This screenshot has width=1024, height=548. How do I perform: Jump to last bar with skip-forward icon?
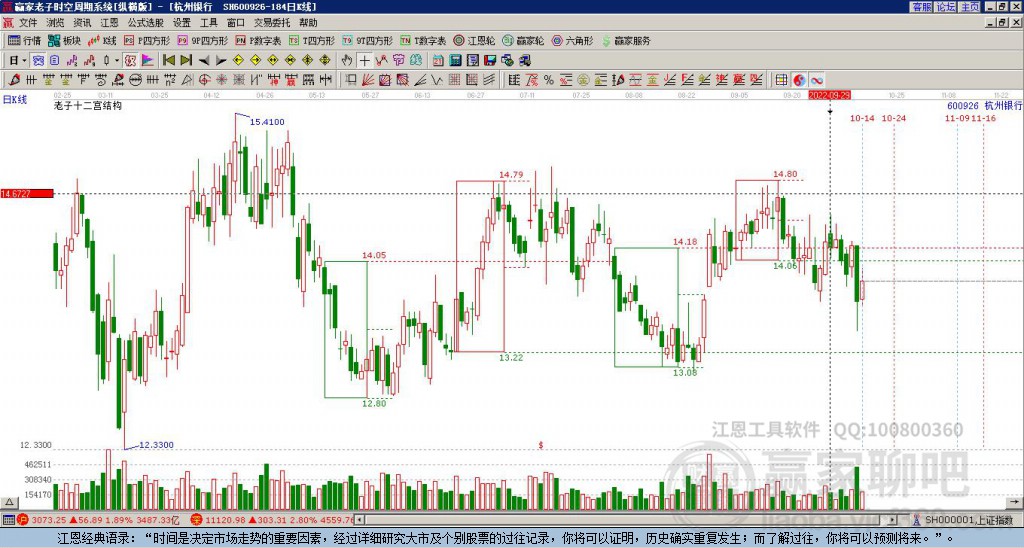point(186,61)
